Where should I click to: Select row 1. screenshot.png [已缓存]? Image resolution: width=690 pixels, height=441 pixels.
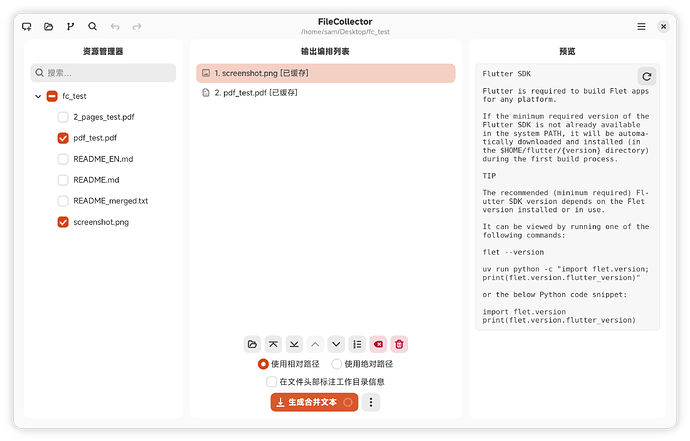[x=326, y=73]
